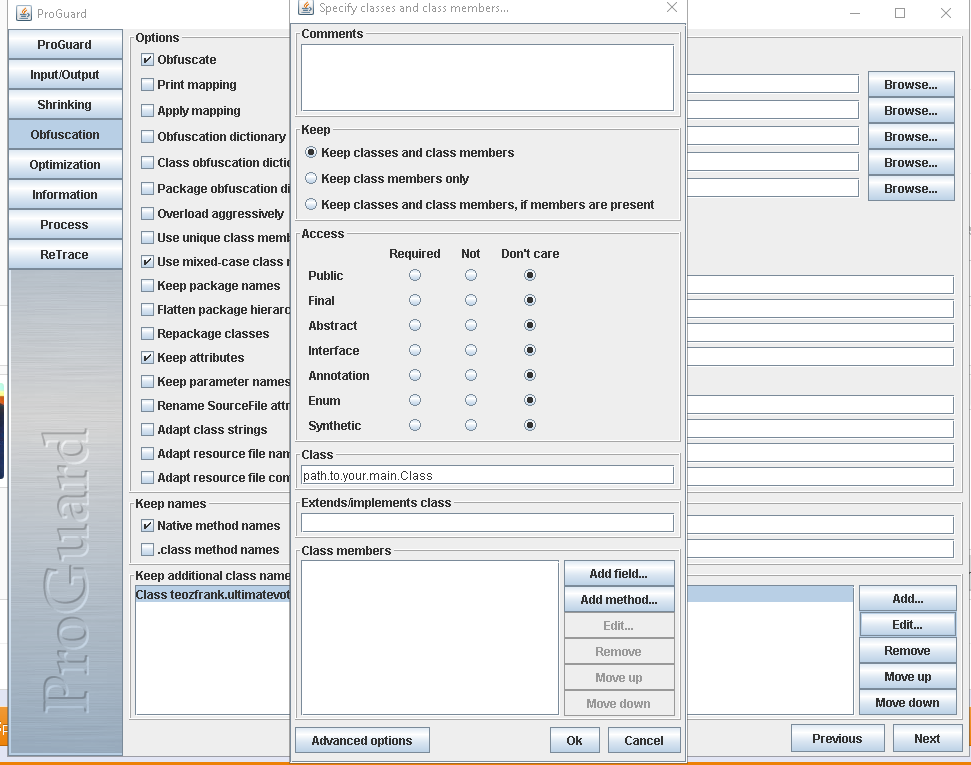Screen dimensions: 971x765
Task: Select Don't care for Final
Action: [x=529, y=300]
